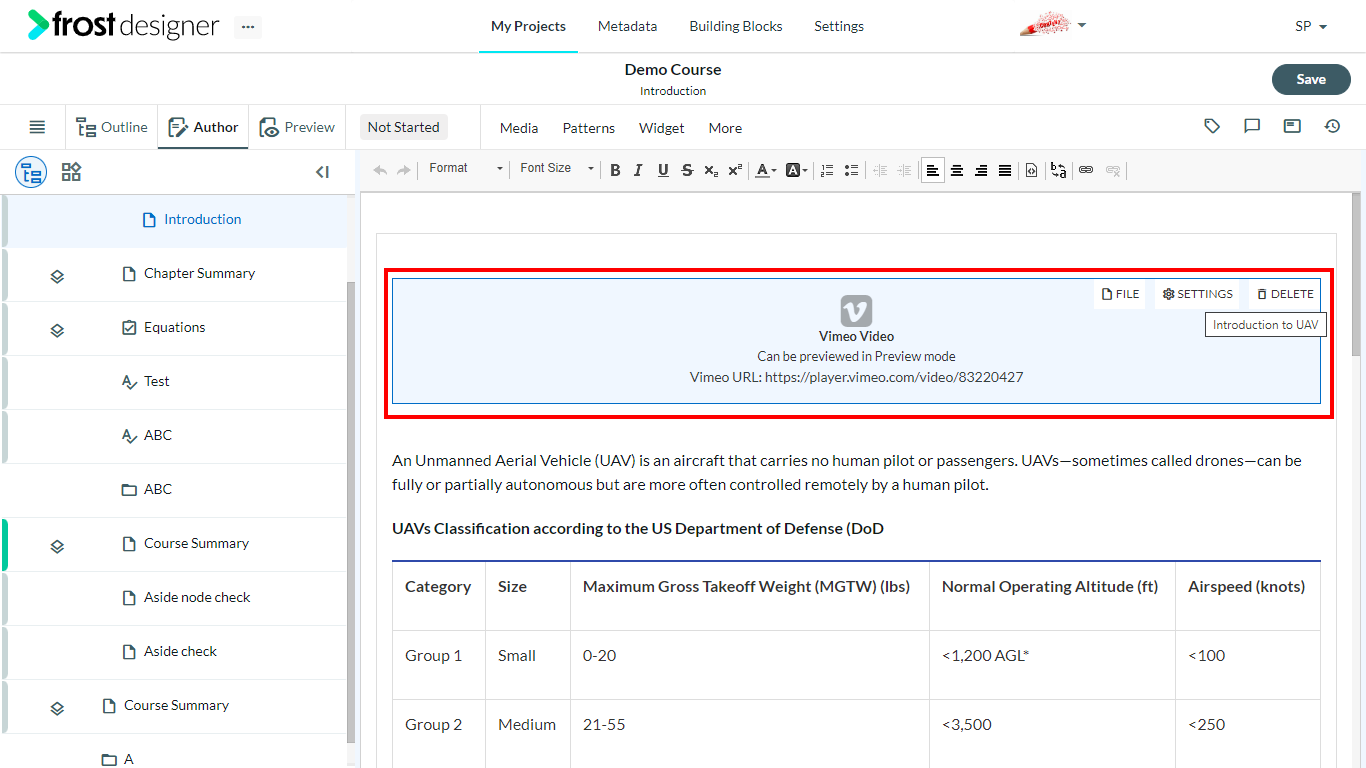Click the Save button

[1311, 80]
